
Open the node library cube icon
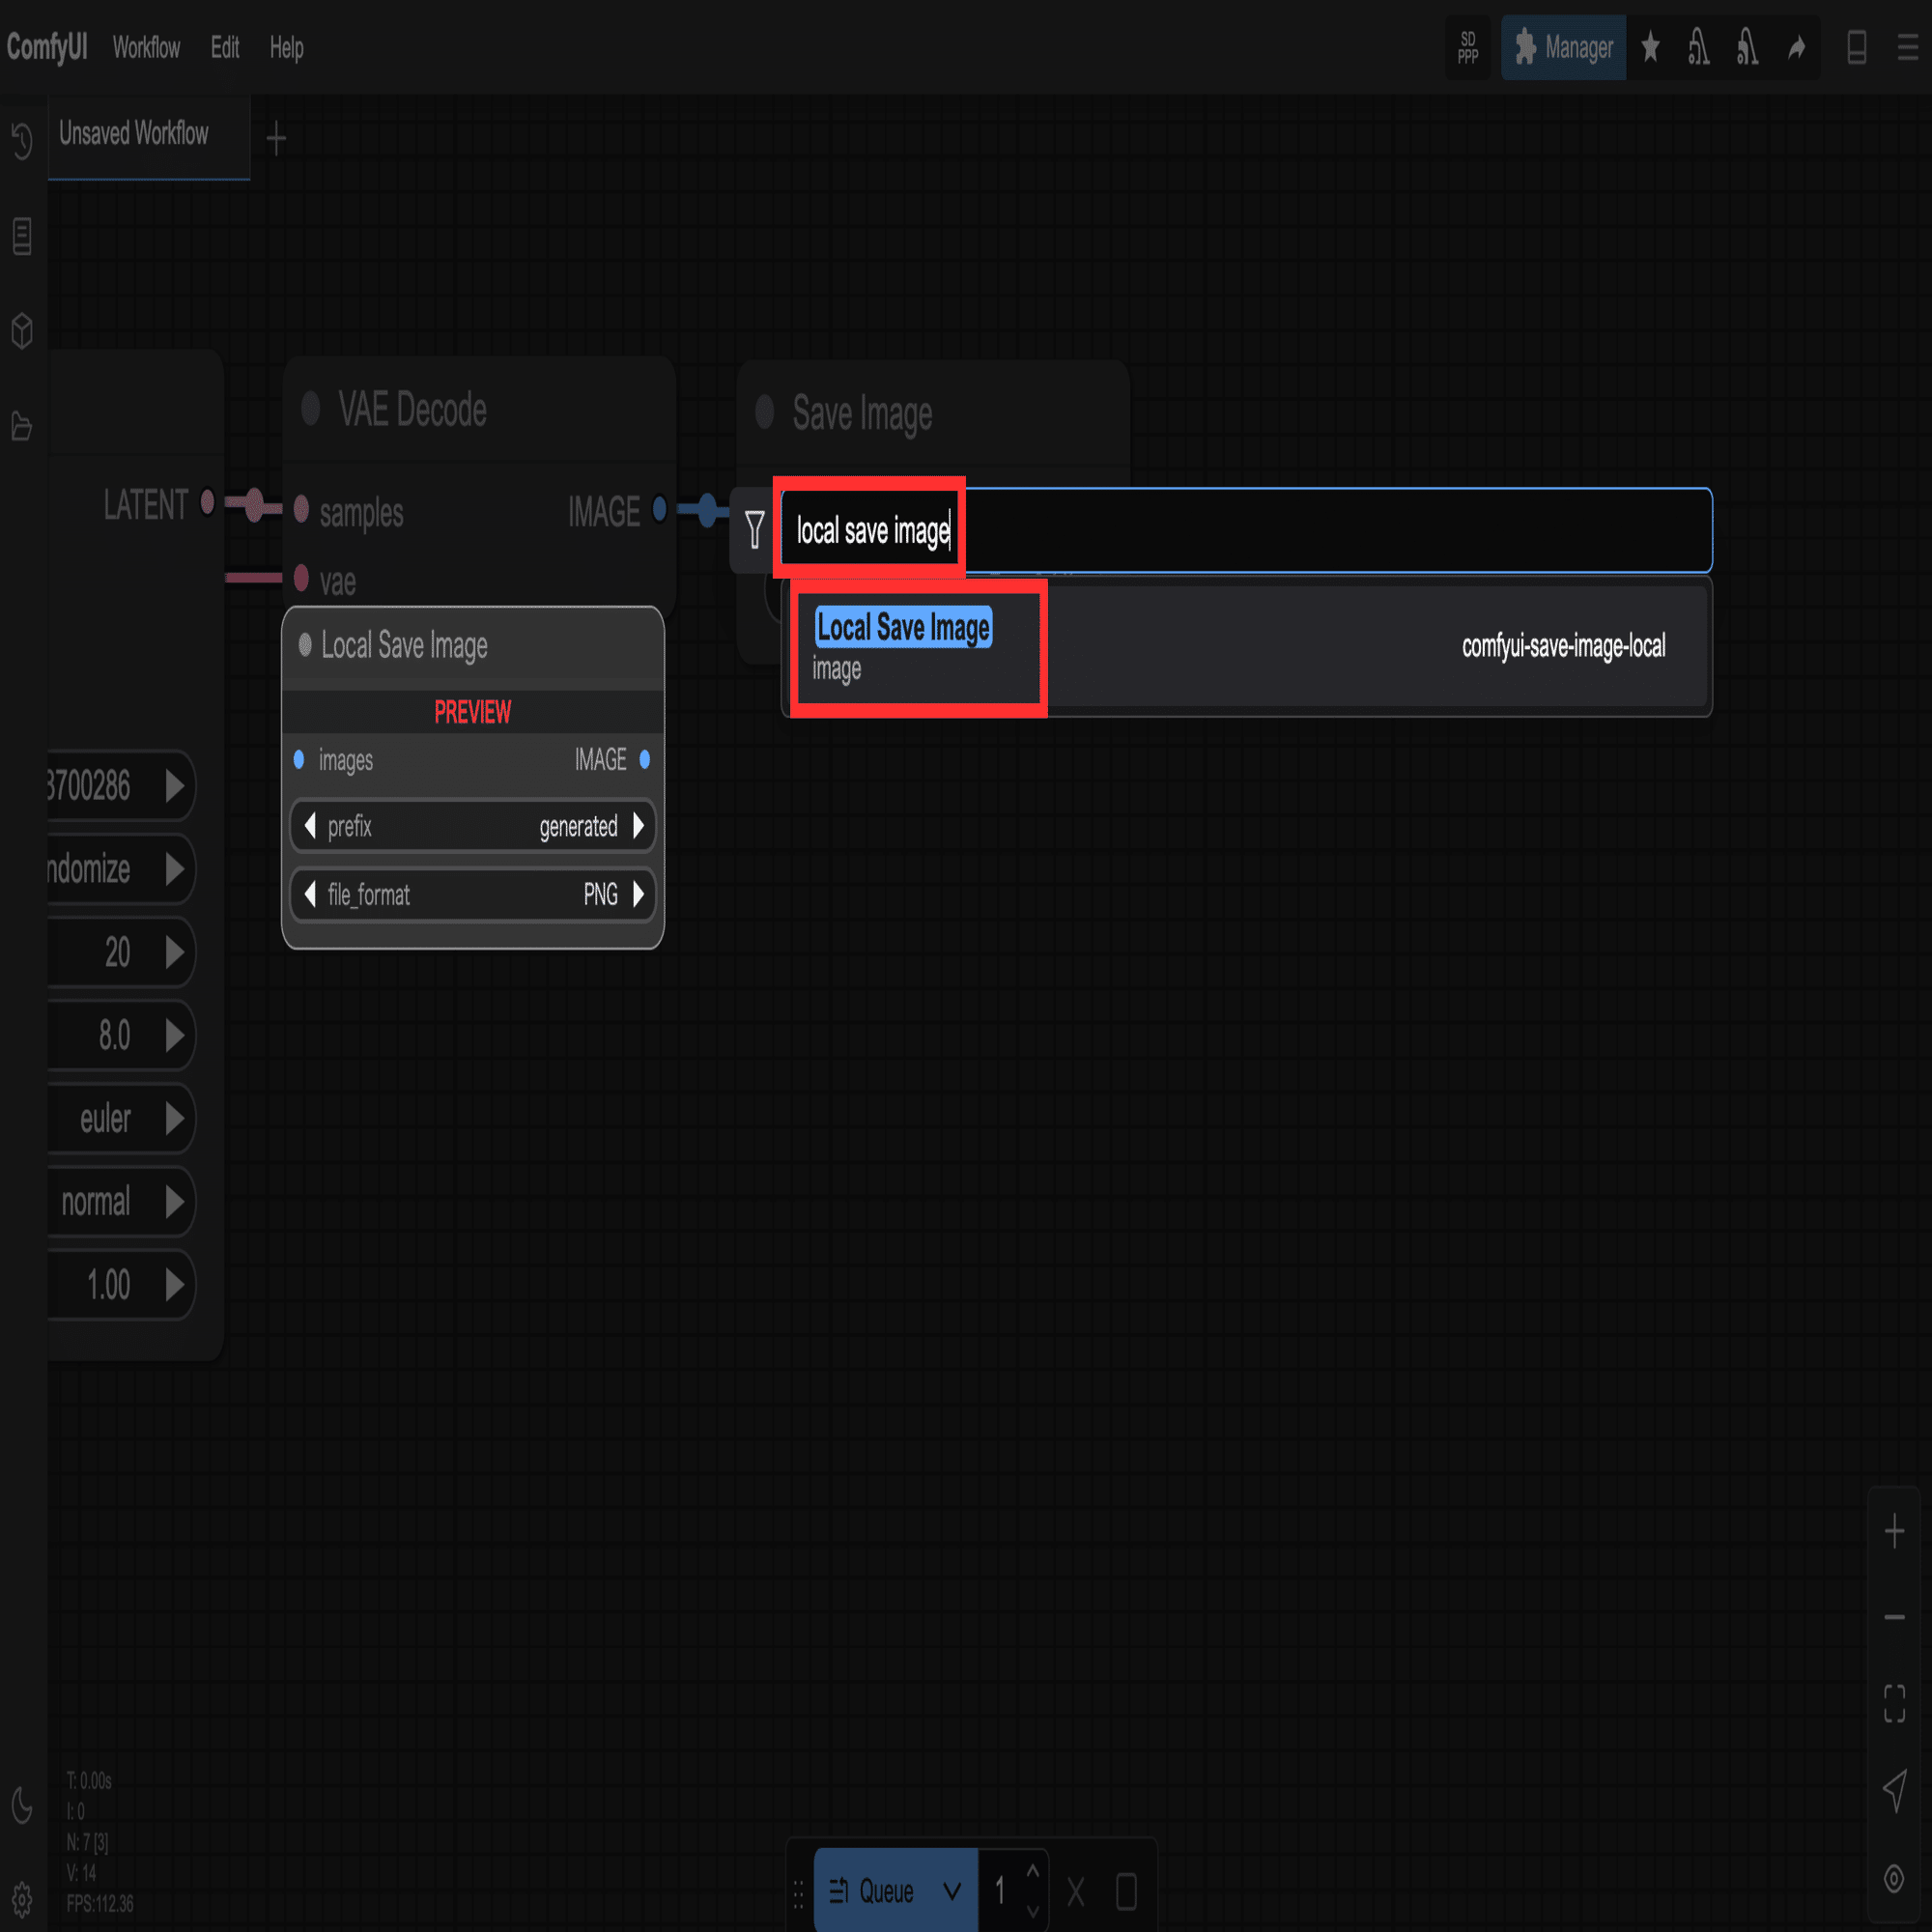pos(22,331)
